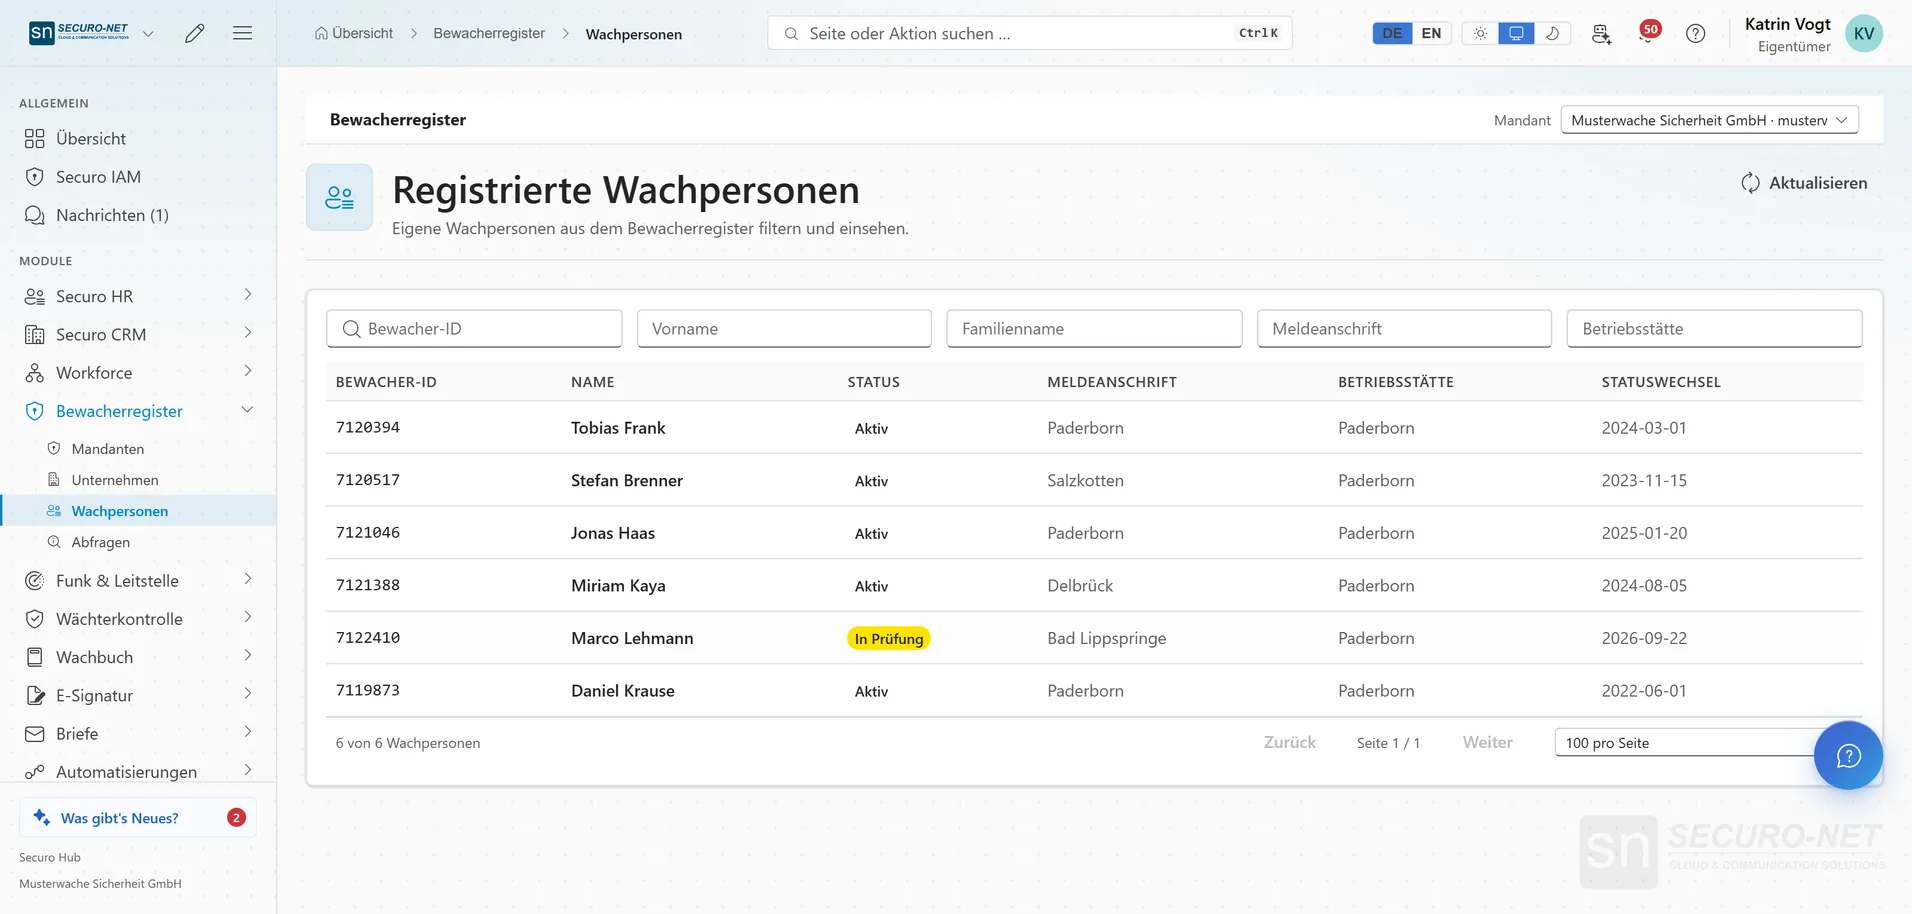Click the Weiter pagination button
The image size is (1912, 914).
(1487, 743)
